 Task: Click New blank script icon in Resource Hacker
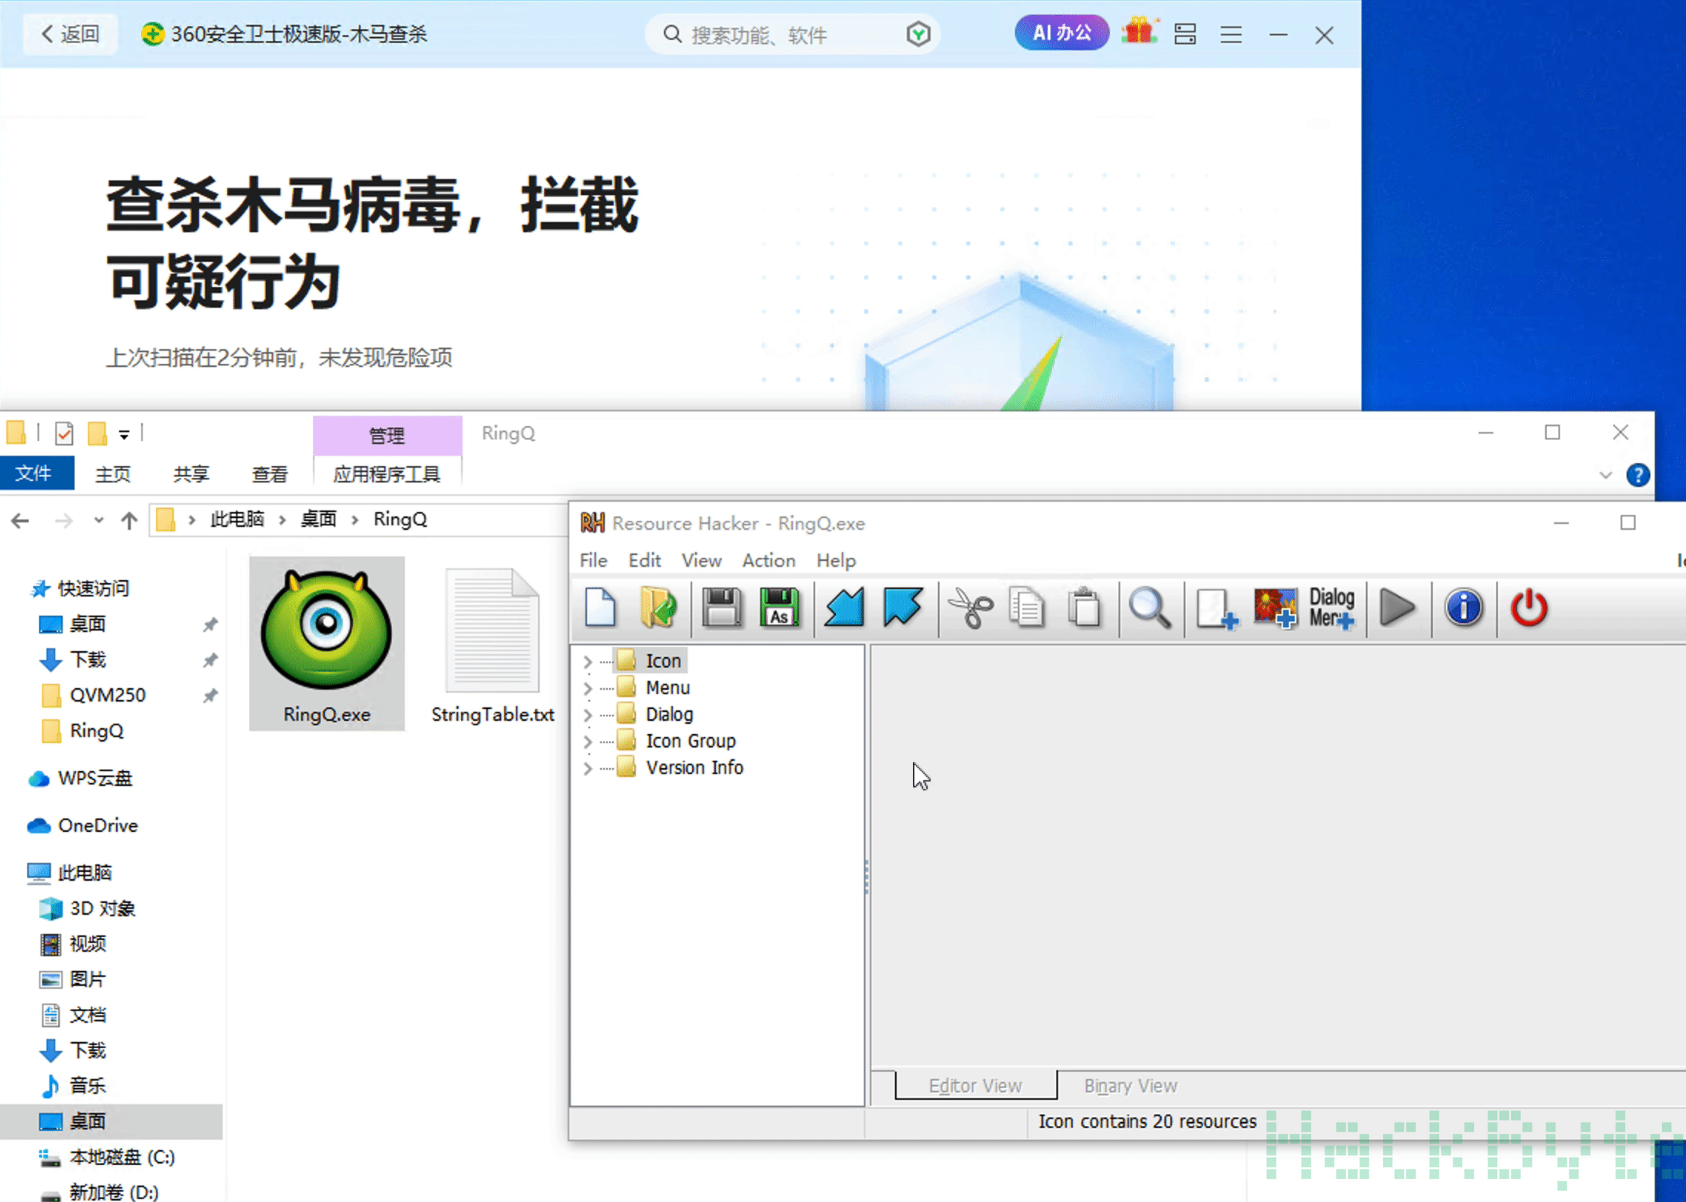pyautogui.click(x=600, y=608)
